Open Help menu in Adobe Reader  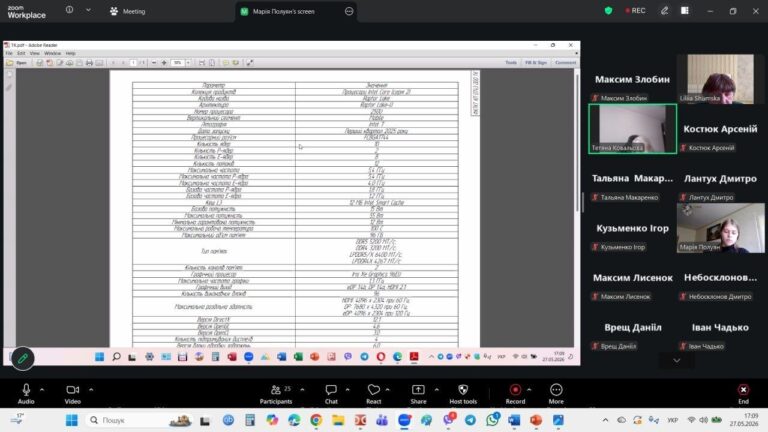click(71, 53)
